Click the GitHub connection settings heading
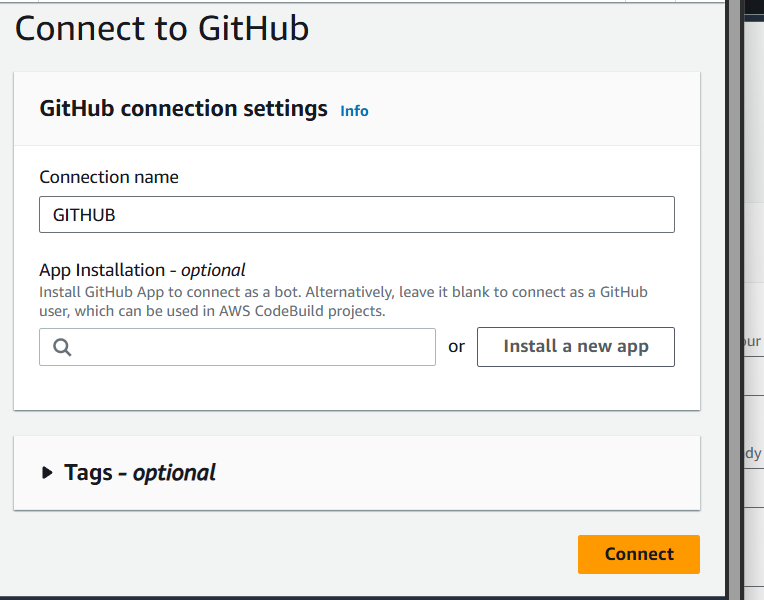The height and width of the screenshot is (600, 764). (183, 109)
